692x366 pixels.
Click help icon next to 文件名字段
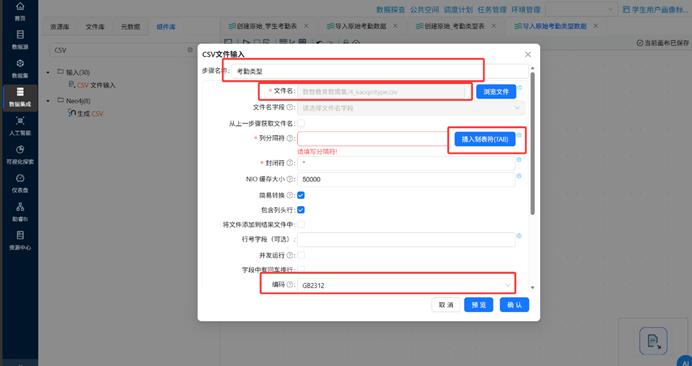290,107
